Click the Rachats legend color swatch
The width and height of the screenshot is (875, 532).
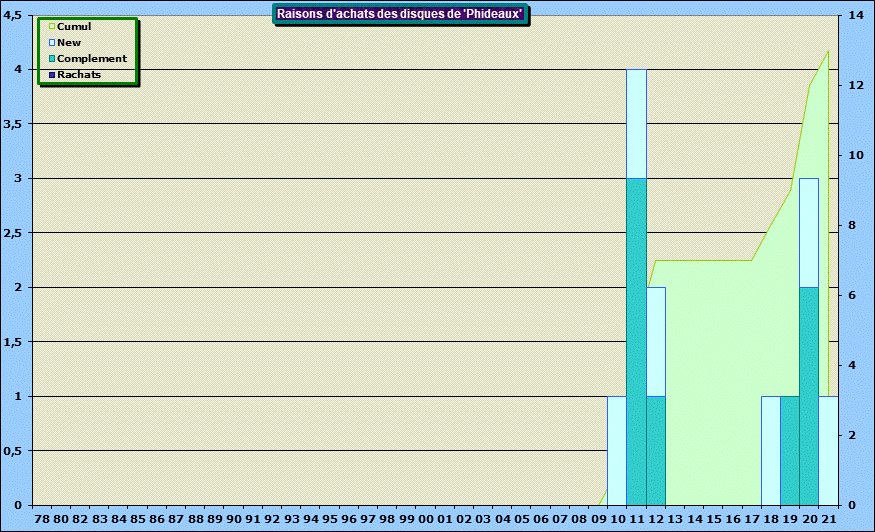[x=52, y=75]
